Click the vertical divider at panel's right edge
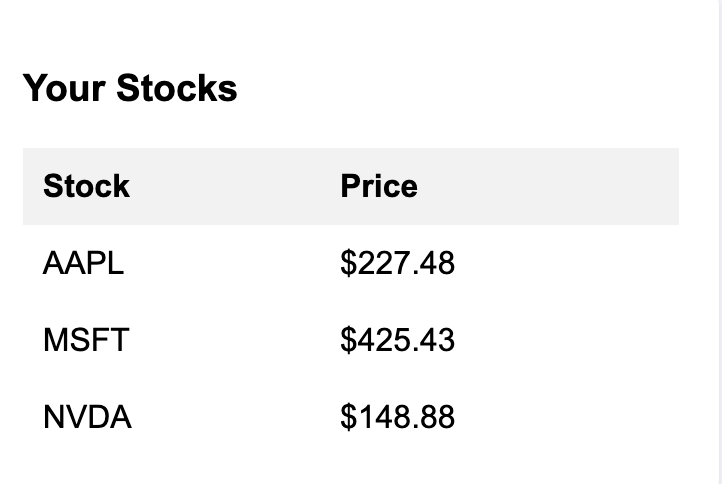The image size is (722, 484). pos(719,240)
